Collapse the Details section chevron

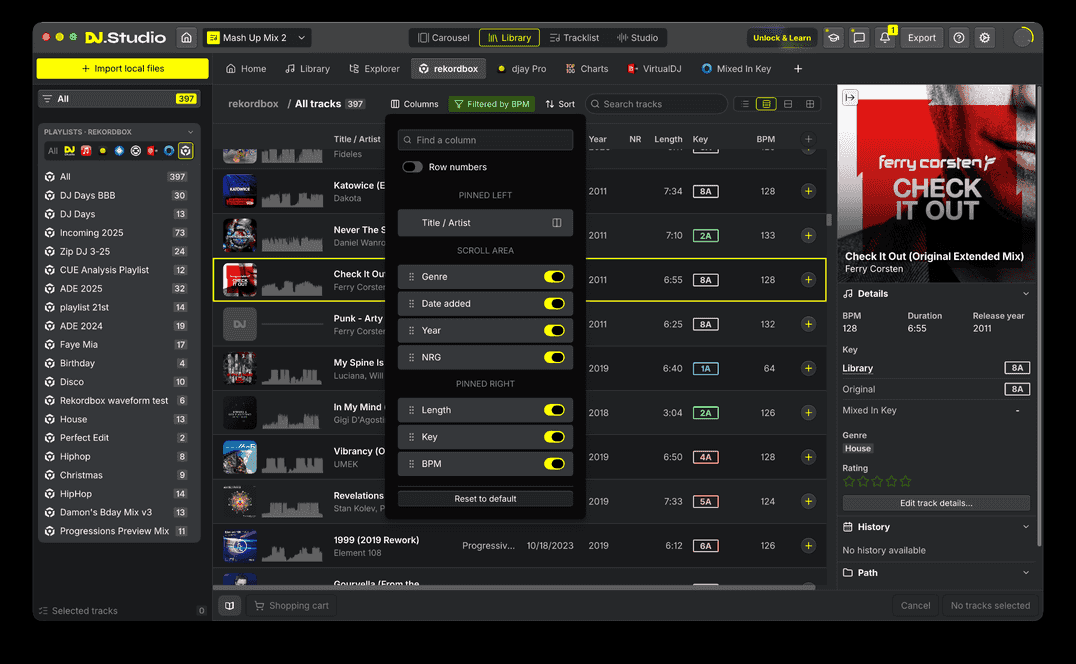[x=1026, y=294]
